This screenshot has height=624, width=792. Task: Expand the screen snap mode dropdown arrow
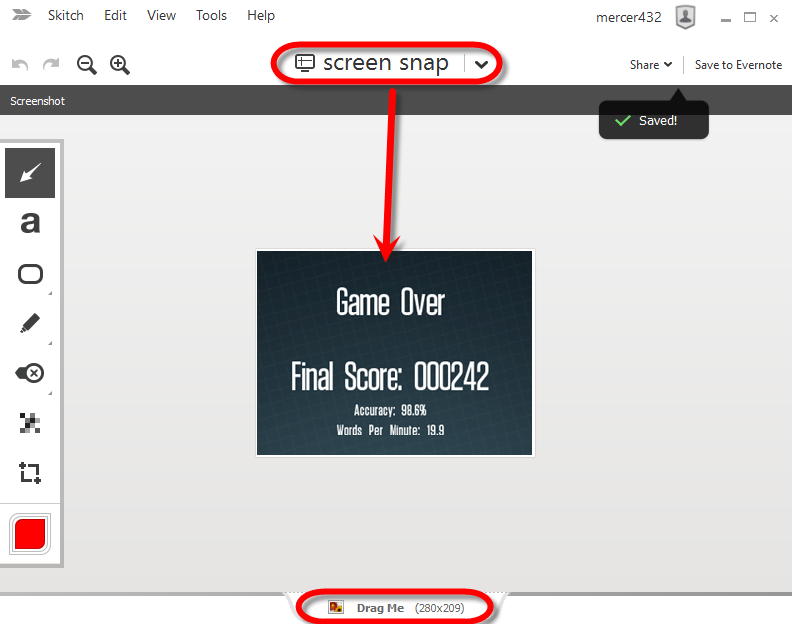(x=481, y=65)
